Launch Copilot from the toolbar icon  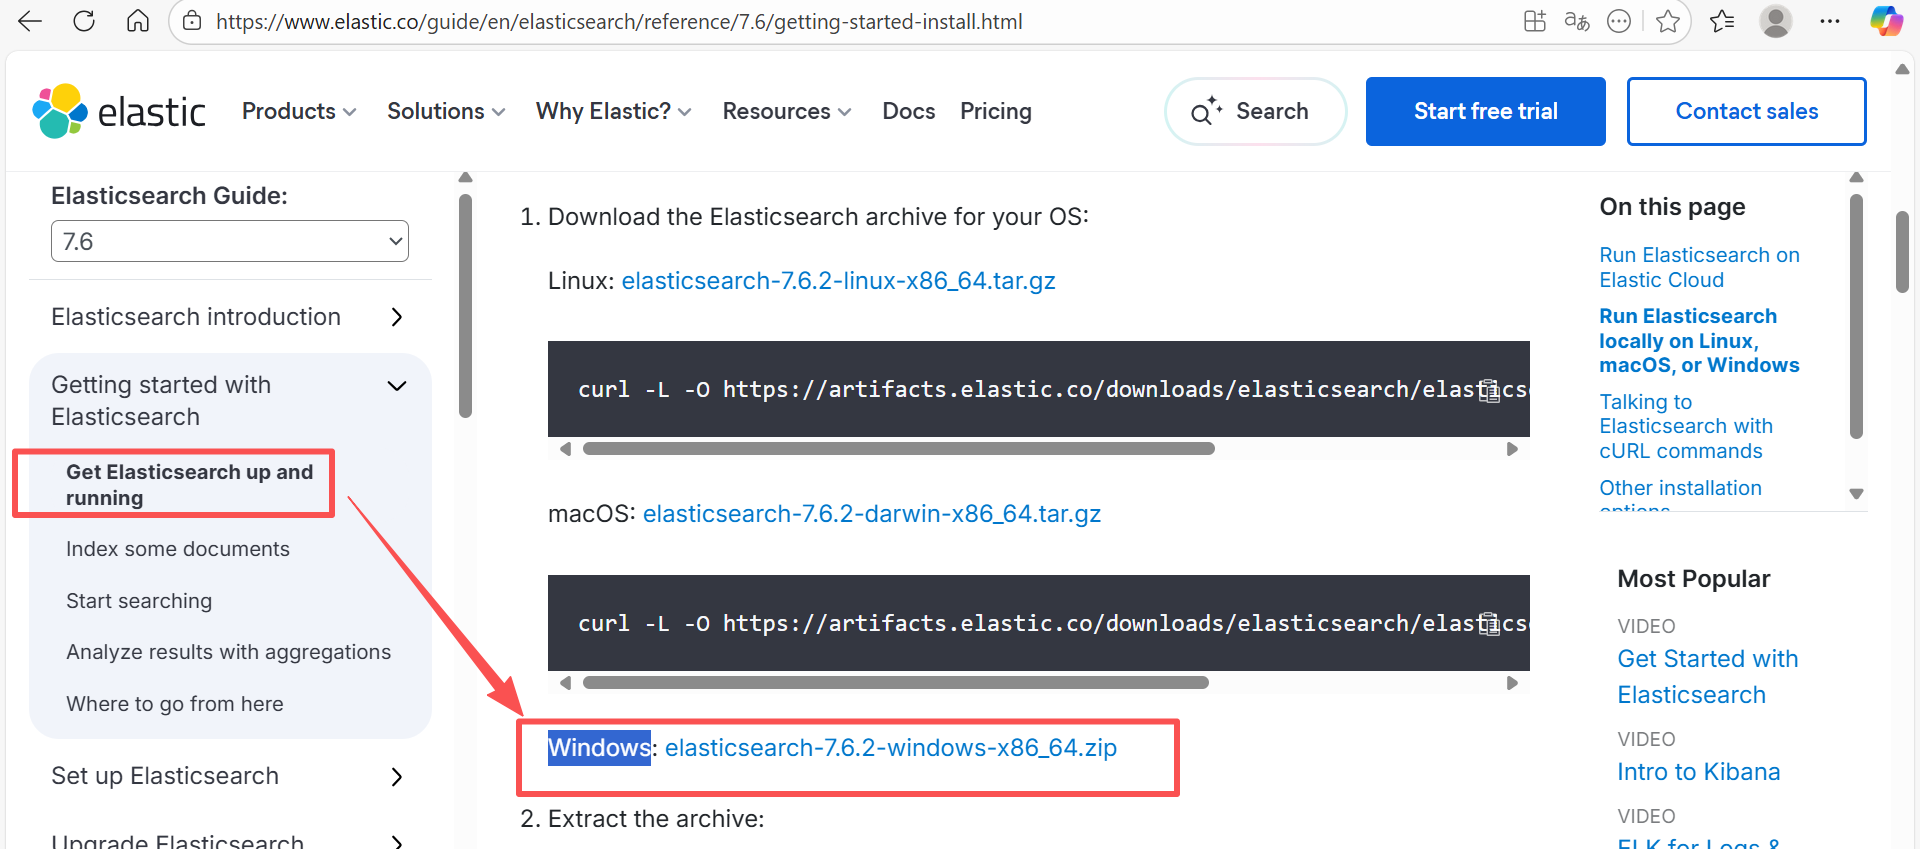coord(1886,21)
